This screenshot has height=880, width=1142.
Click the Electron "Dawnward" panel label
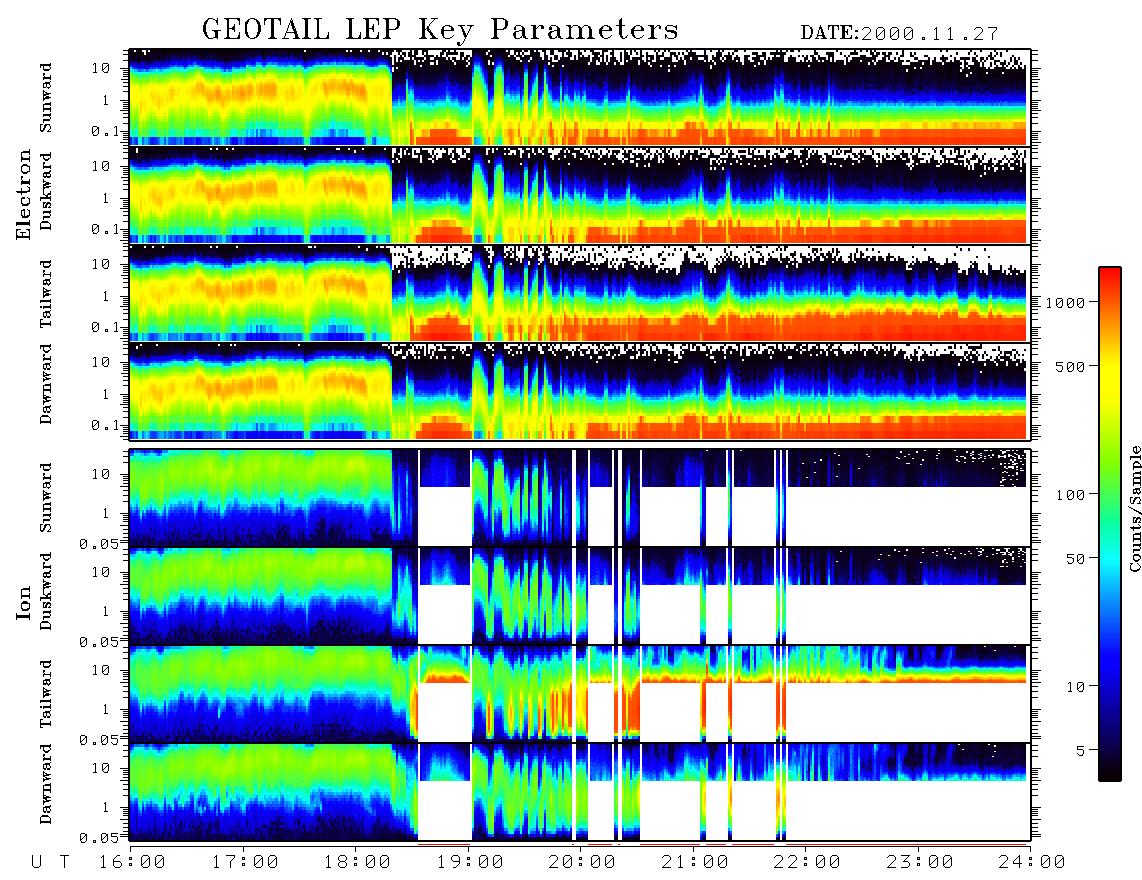tap(46, 384)
